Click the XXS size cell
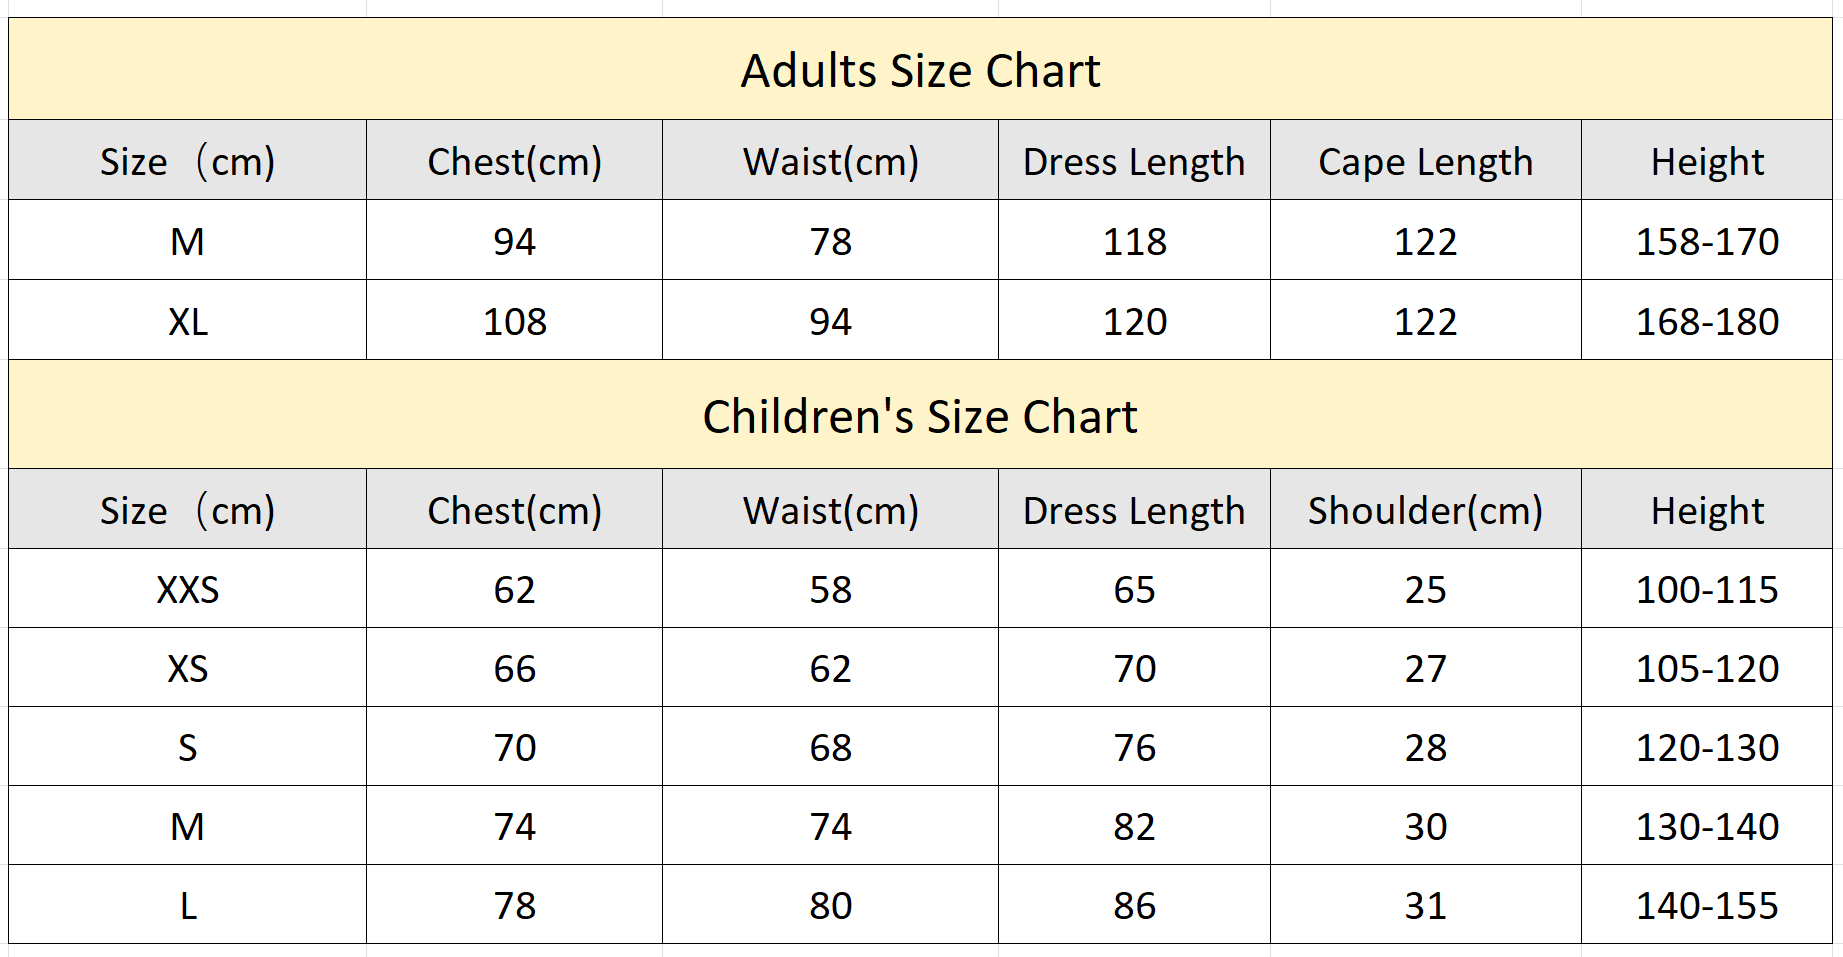 point(188,588)
